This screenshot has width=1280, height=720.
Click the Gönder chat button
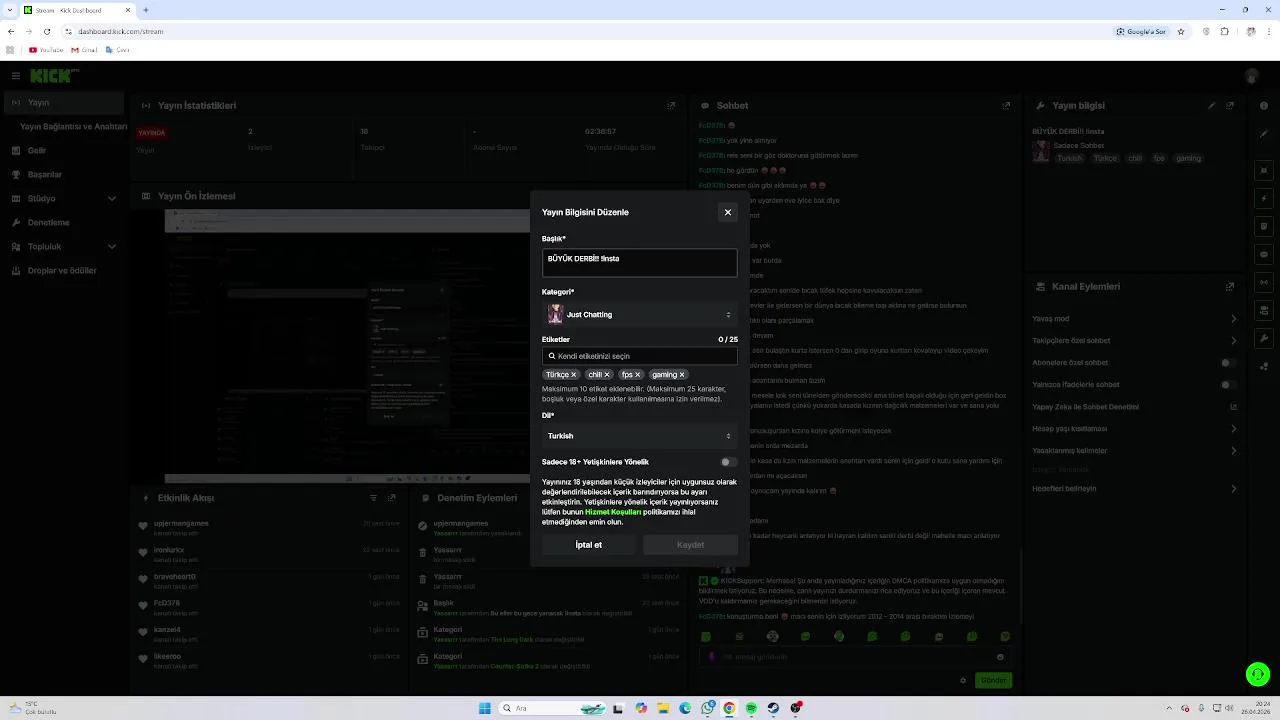pyautogui.click(x=993, y=680)
